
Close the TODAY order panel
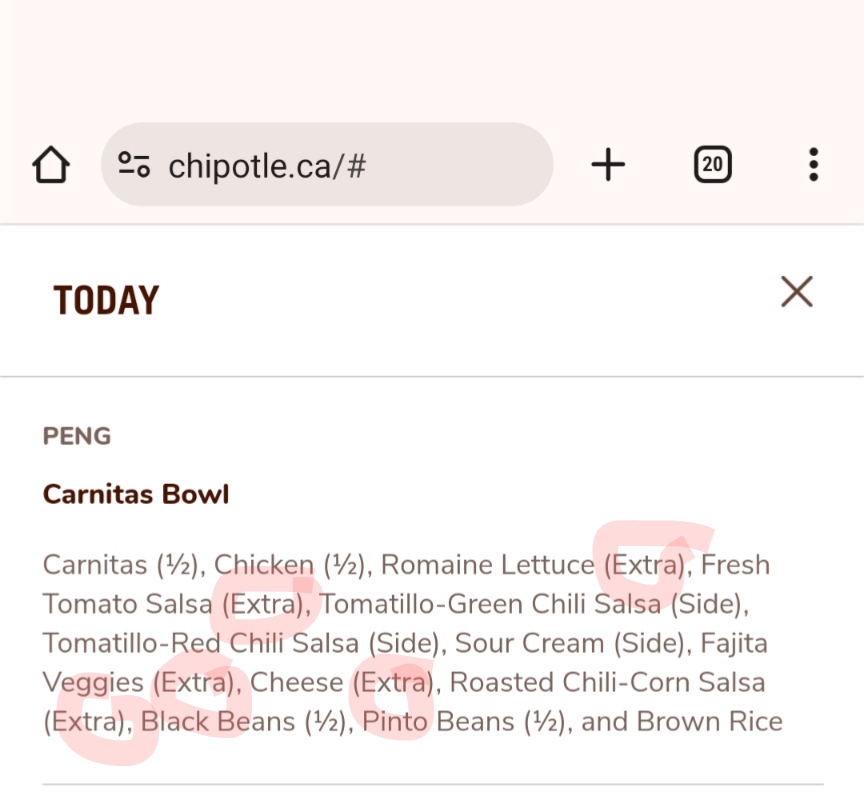pos(797,292)
